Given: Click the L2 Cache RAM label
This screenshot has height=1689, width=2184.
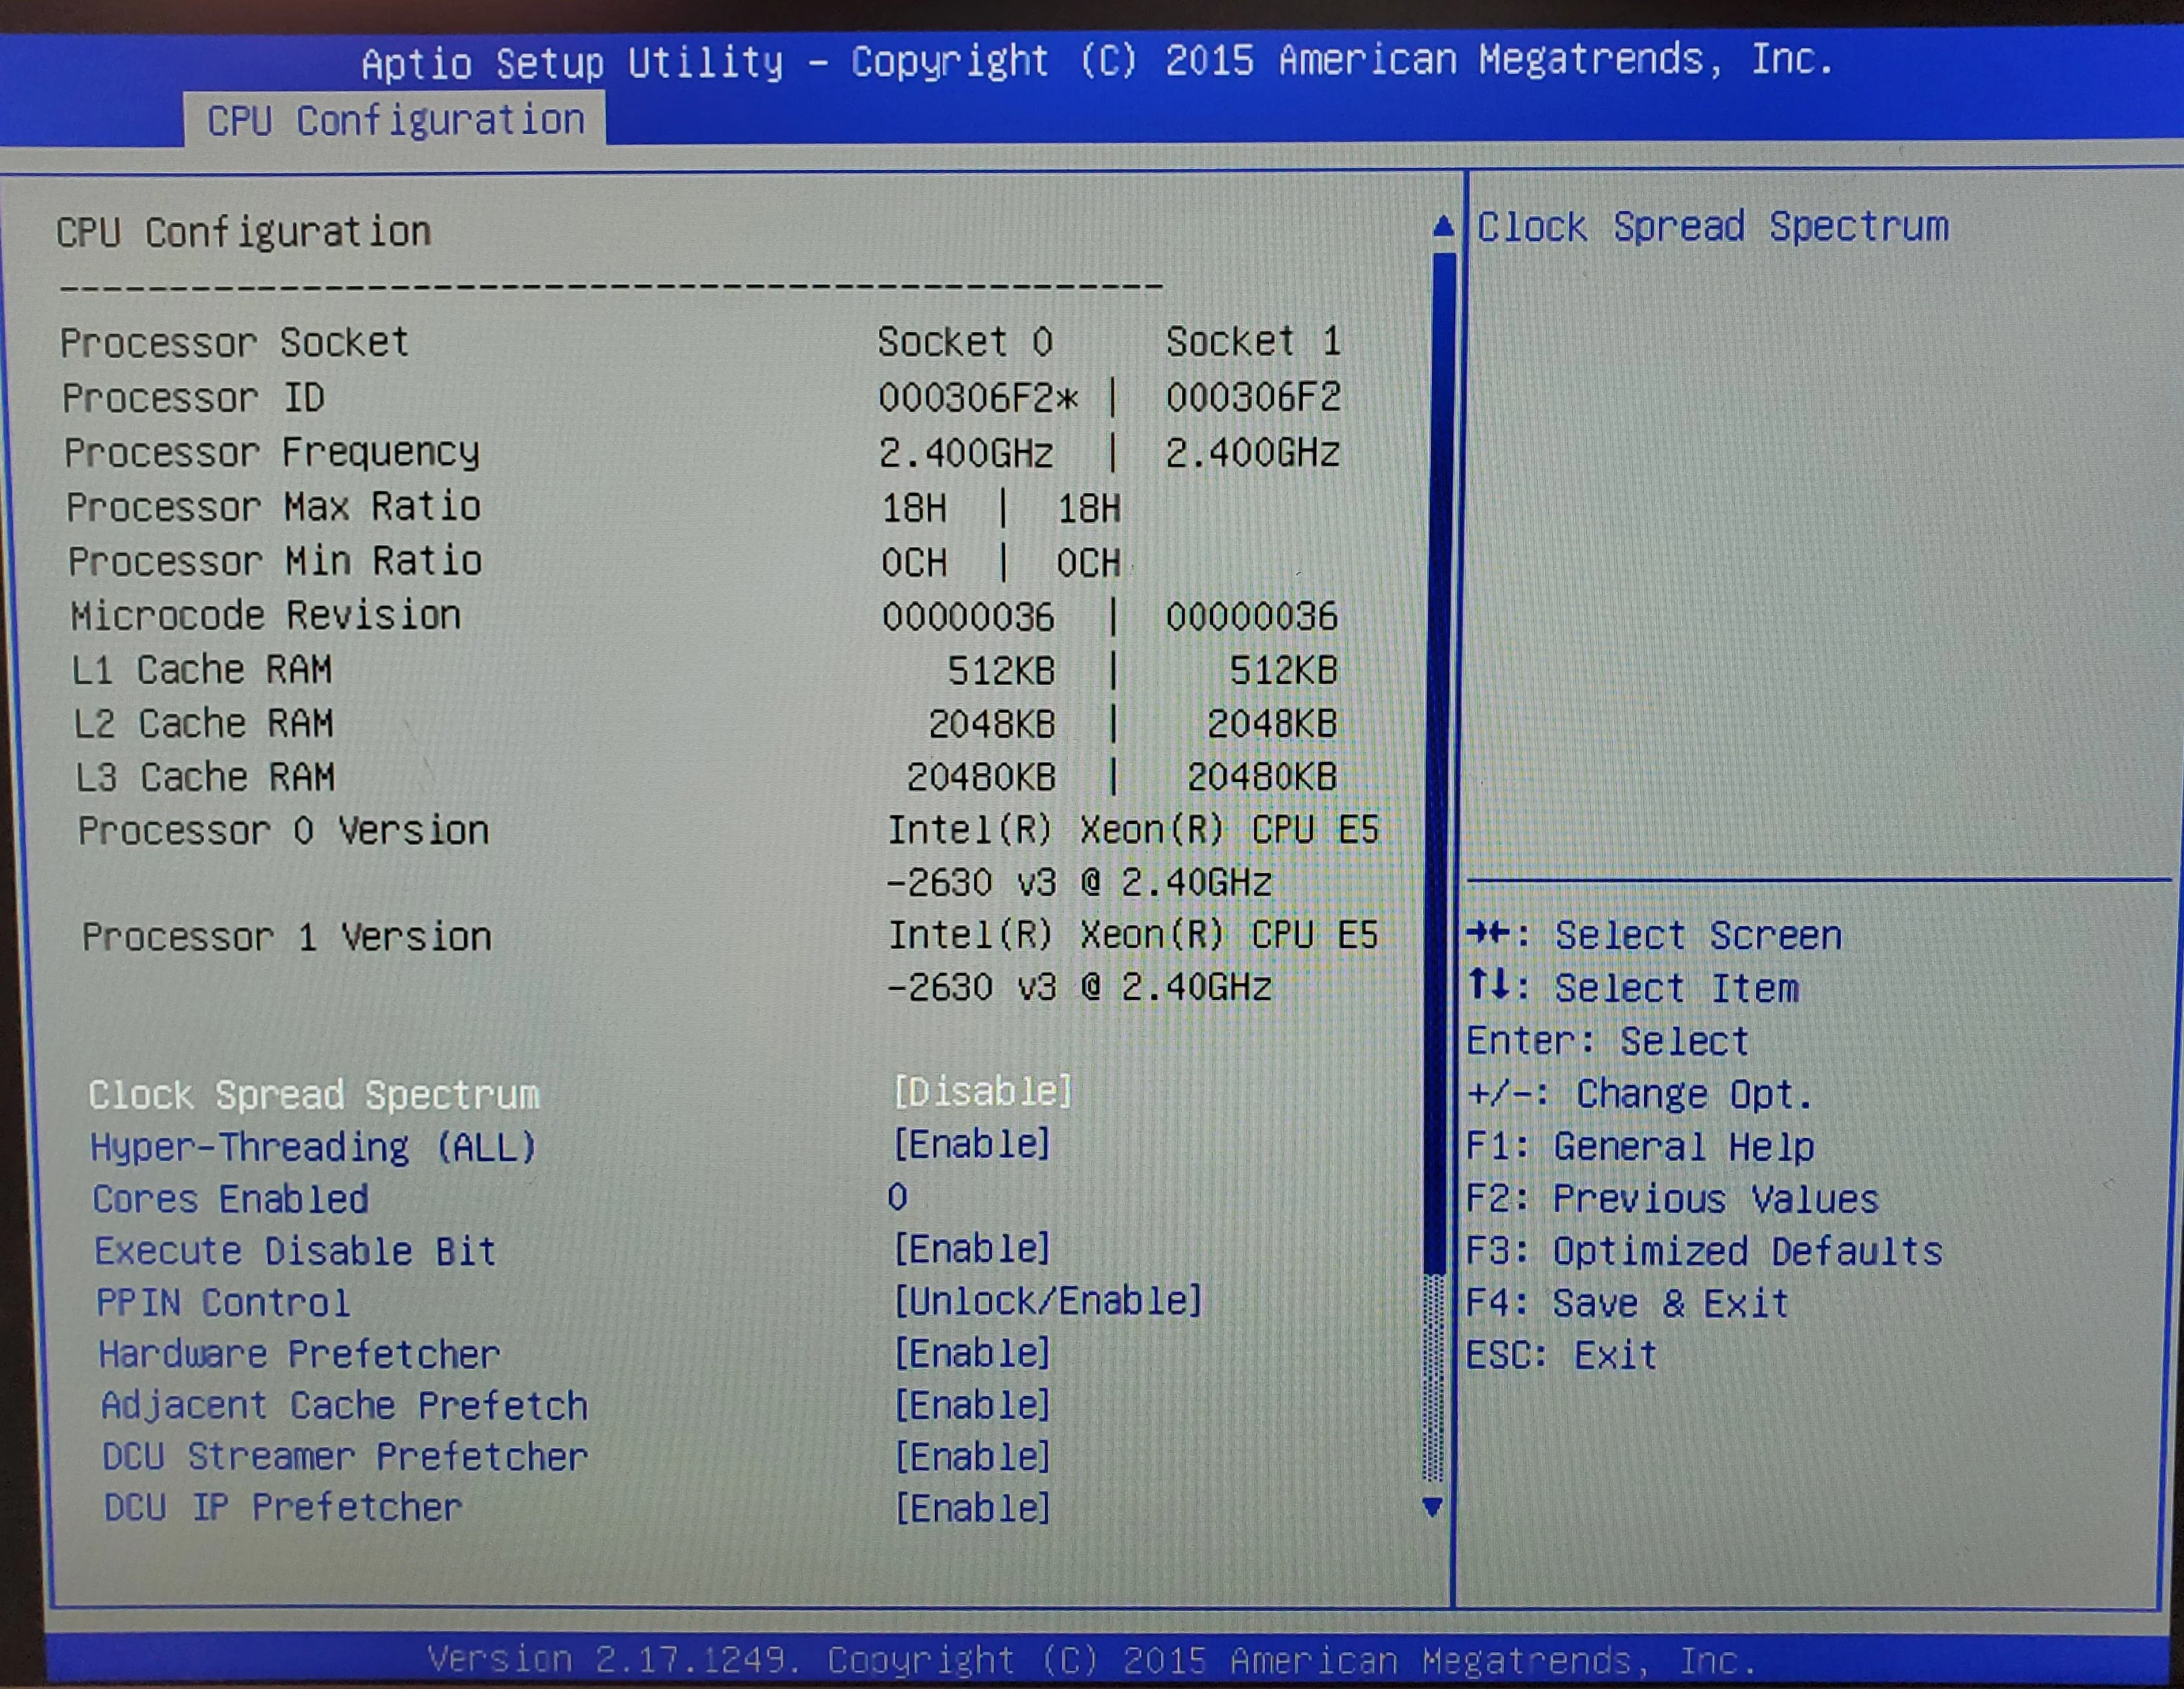Looking at the screenshot, I should tap(204, 723).
